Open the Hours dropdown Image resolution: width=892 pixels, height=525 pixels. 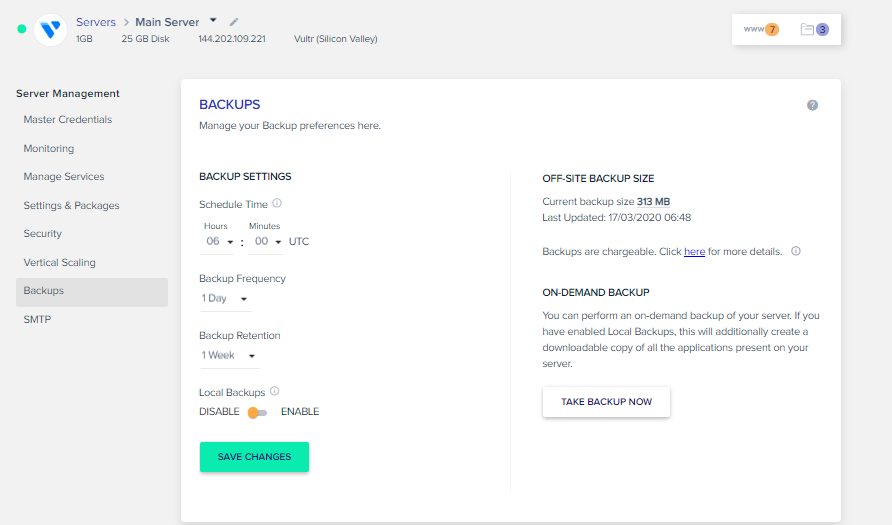click(219, 242)
